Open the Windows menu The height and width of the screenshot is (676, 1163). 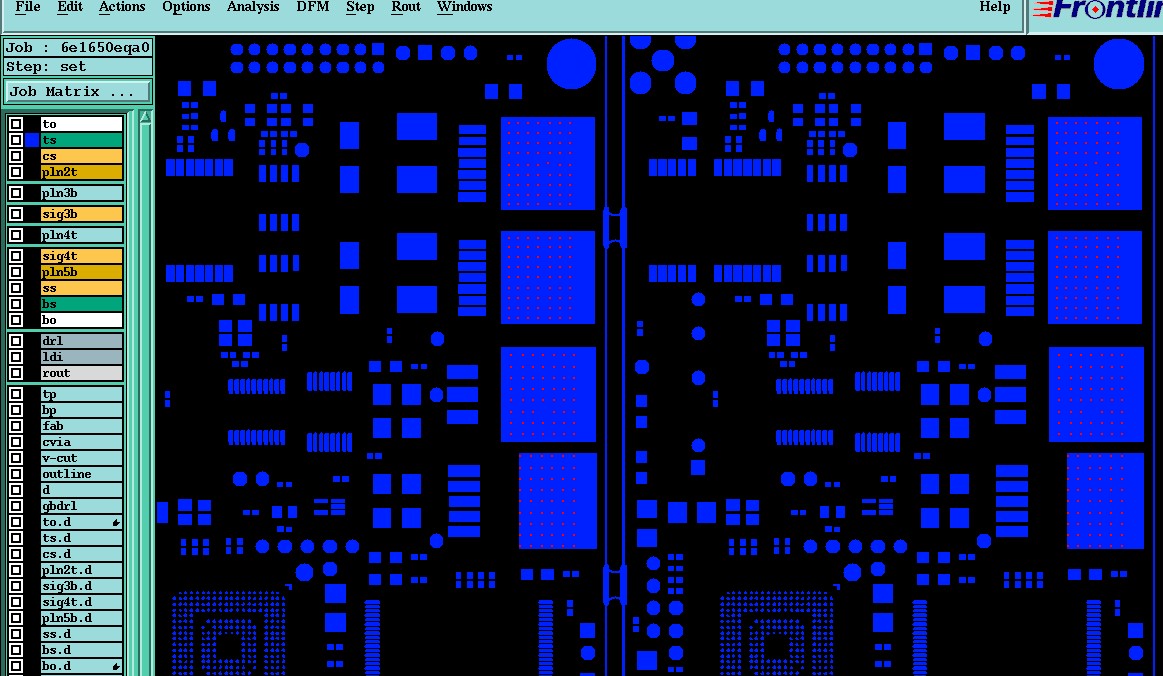[x=464, y=7]
